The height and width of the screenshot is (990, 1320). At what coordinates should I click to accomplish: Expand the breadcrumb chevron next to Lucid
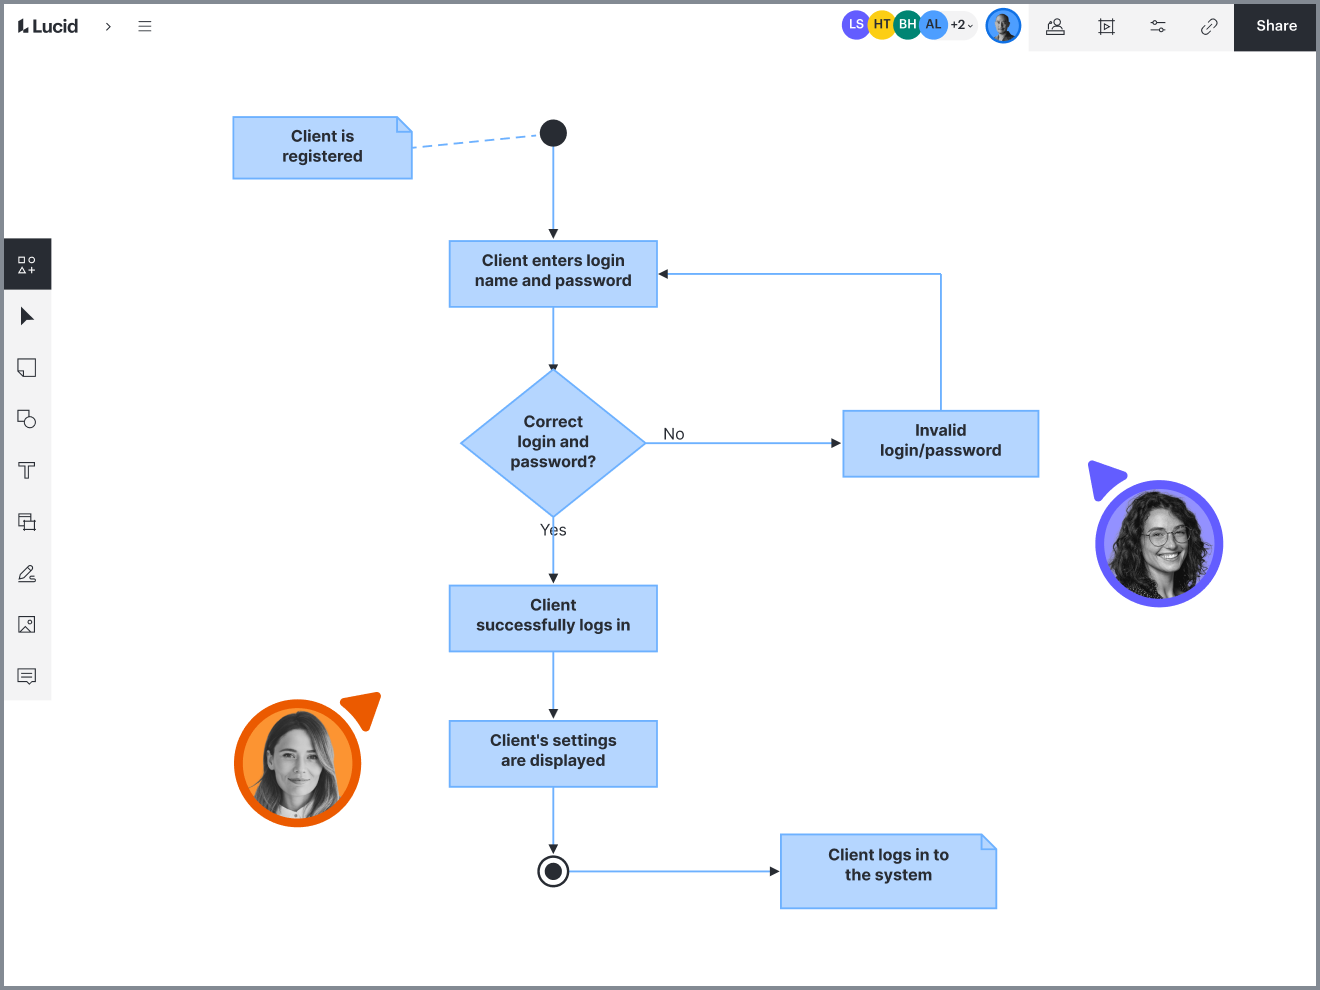pyautogui.click(x=108, y=27)
